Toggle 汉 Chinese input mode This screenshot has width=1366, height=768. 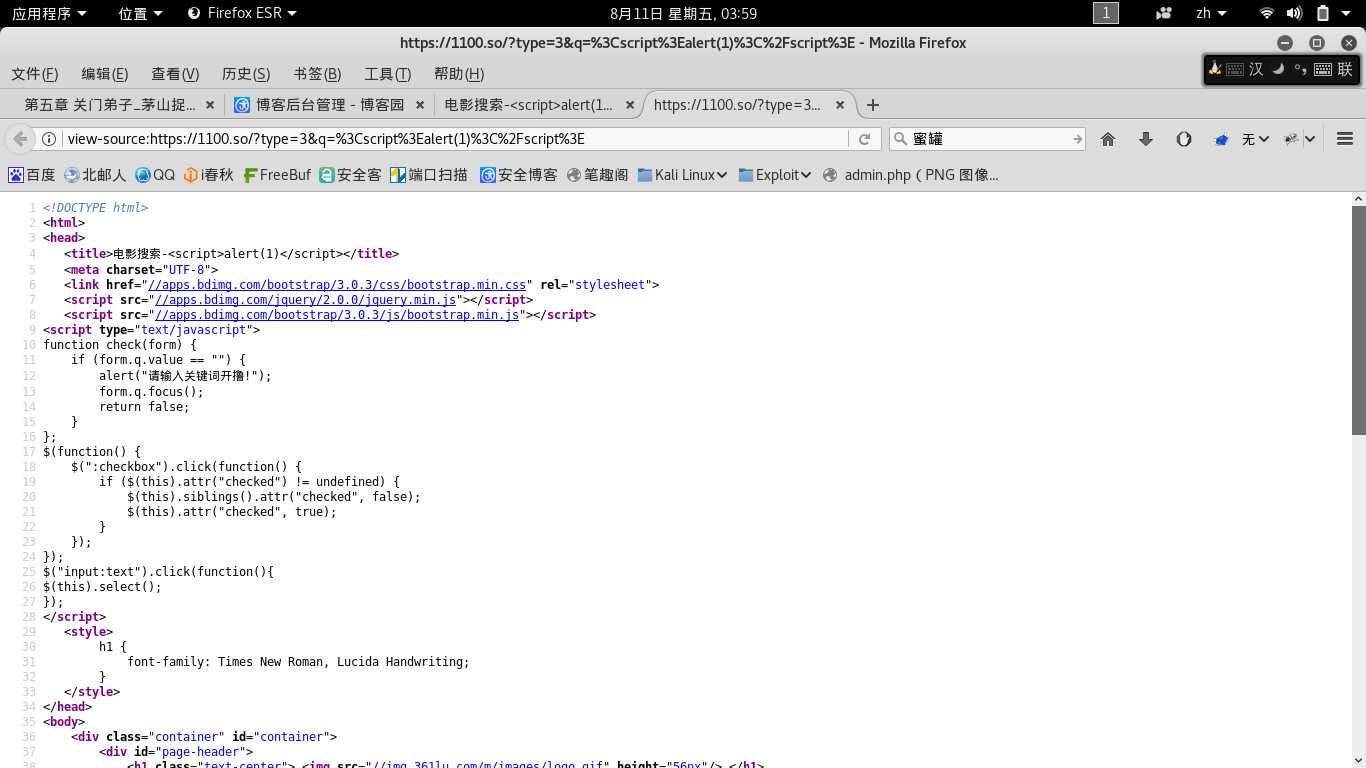pyautogui.click(x=1256, y=69)
